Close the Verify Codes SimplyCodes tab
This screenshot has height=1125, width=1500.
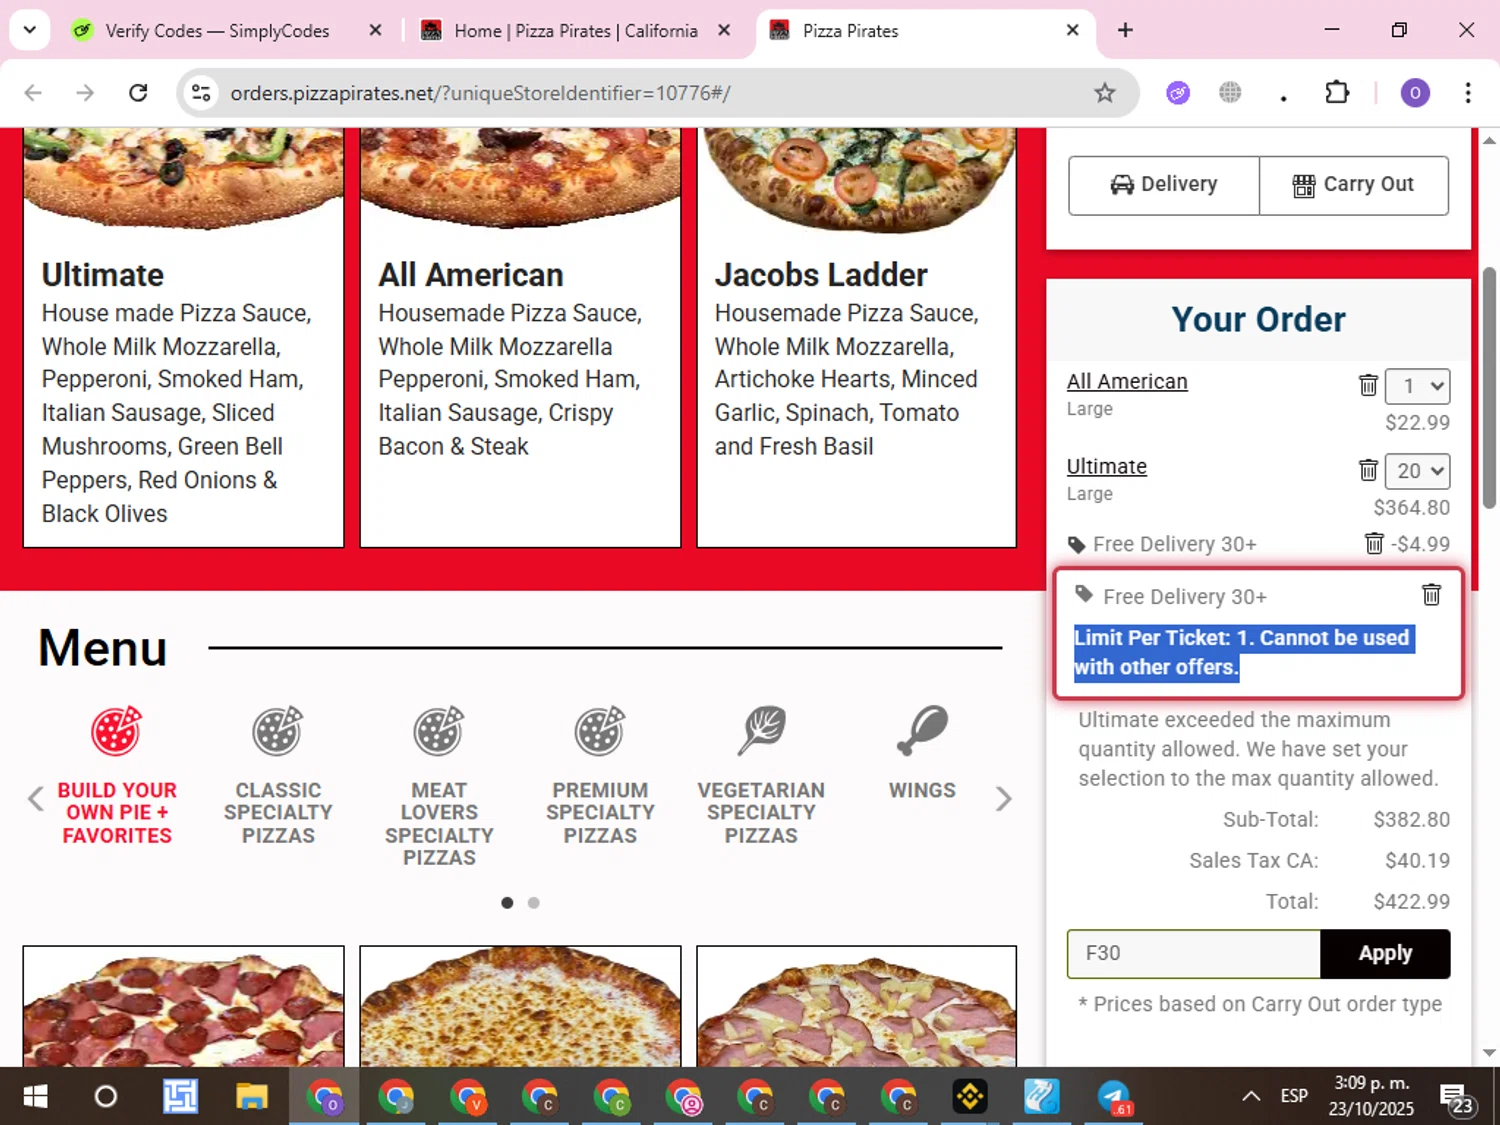375,31
